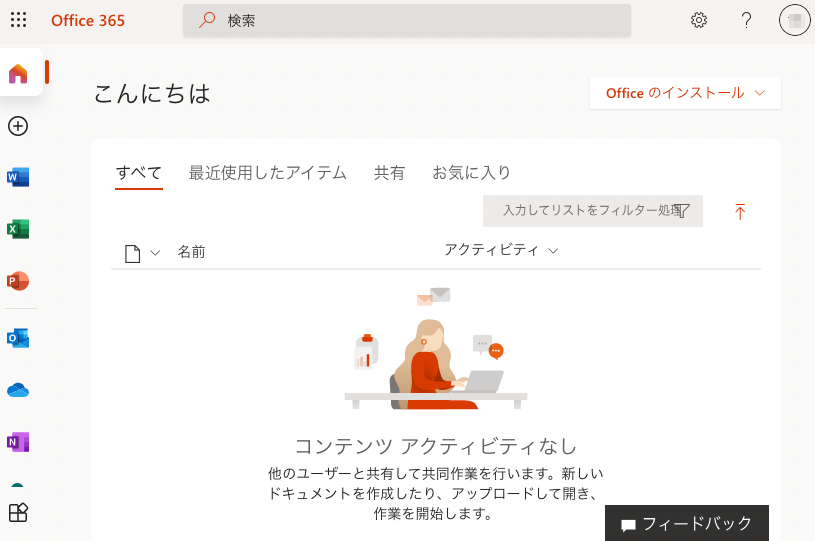Expand the file type filter chevron

point(155,253)
